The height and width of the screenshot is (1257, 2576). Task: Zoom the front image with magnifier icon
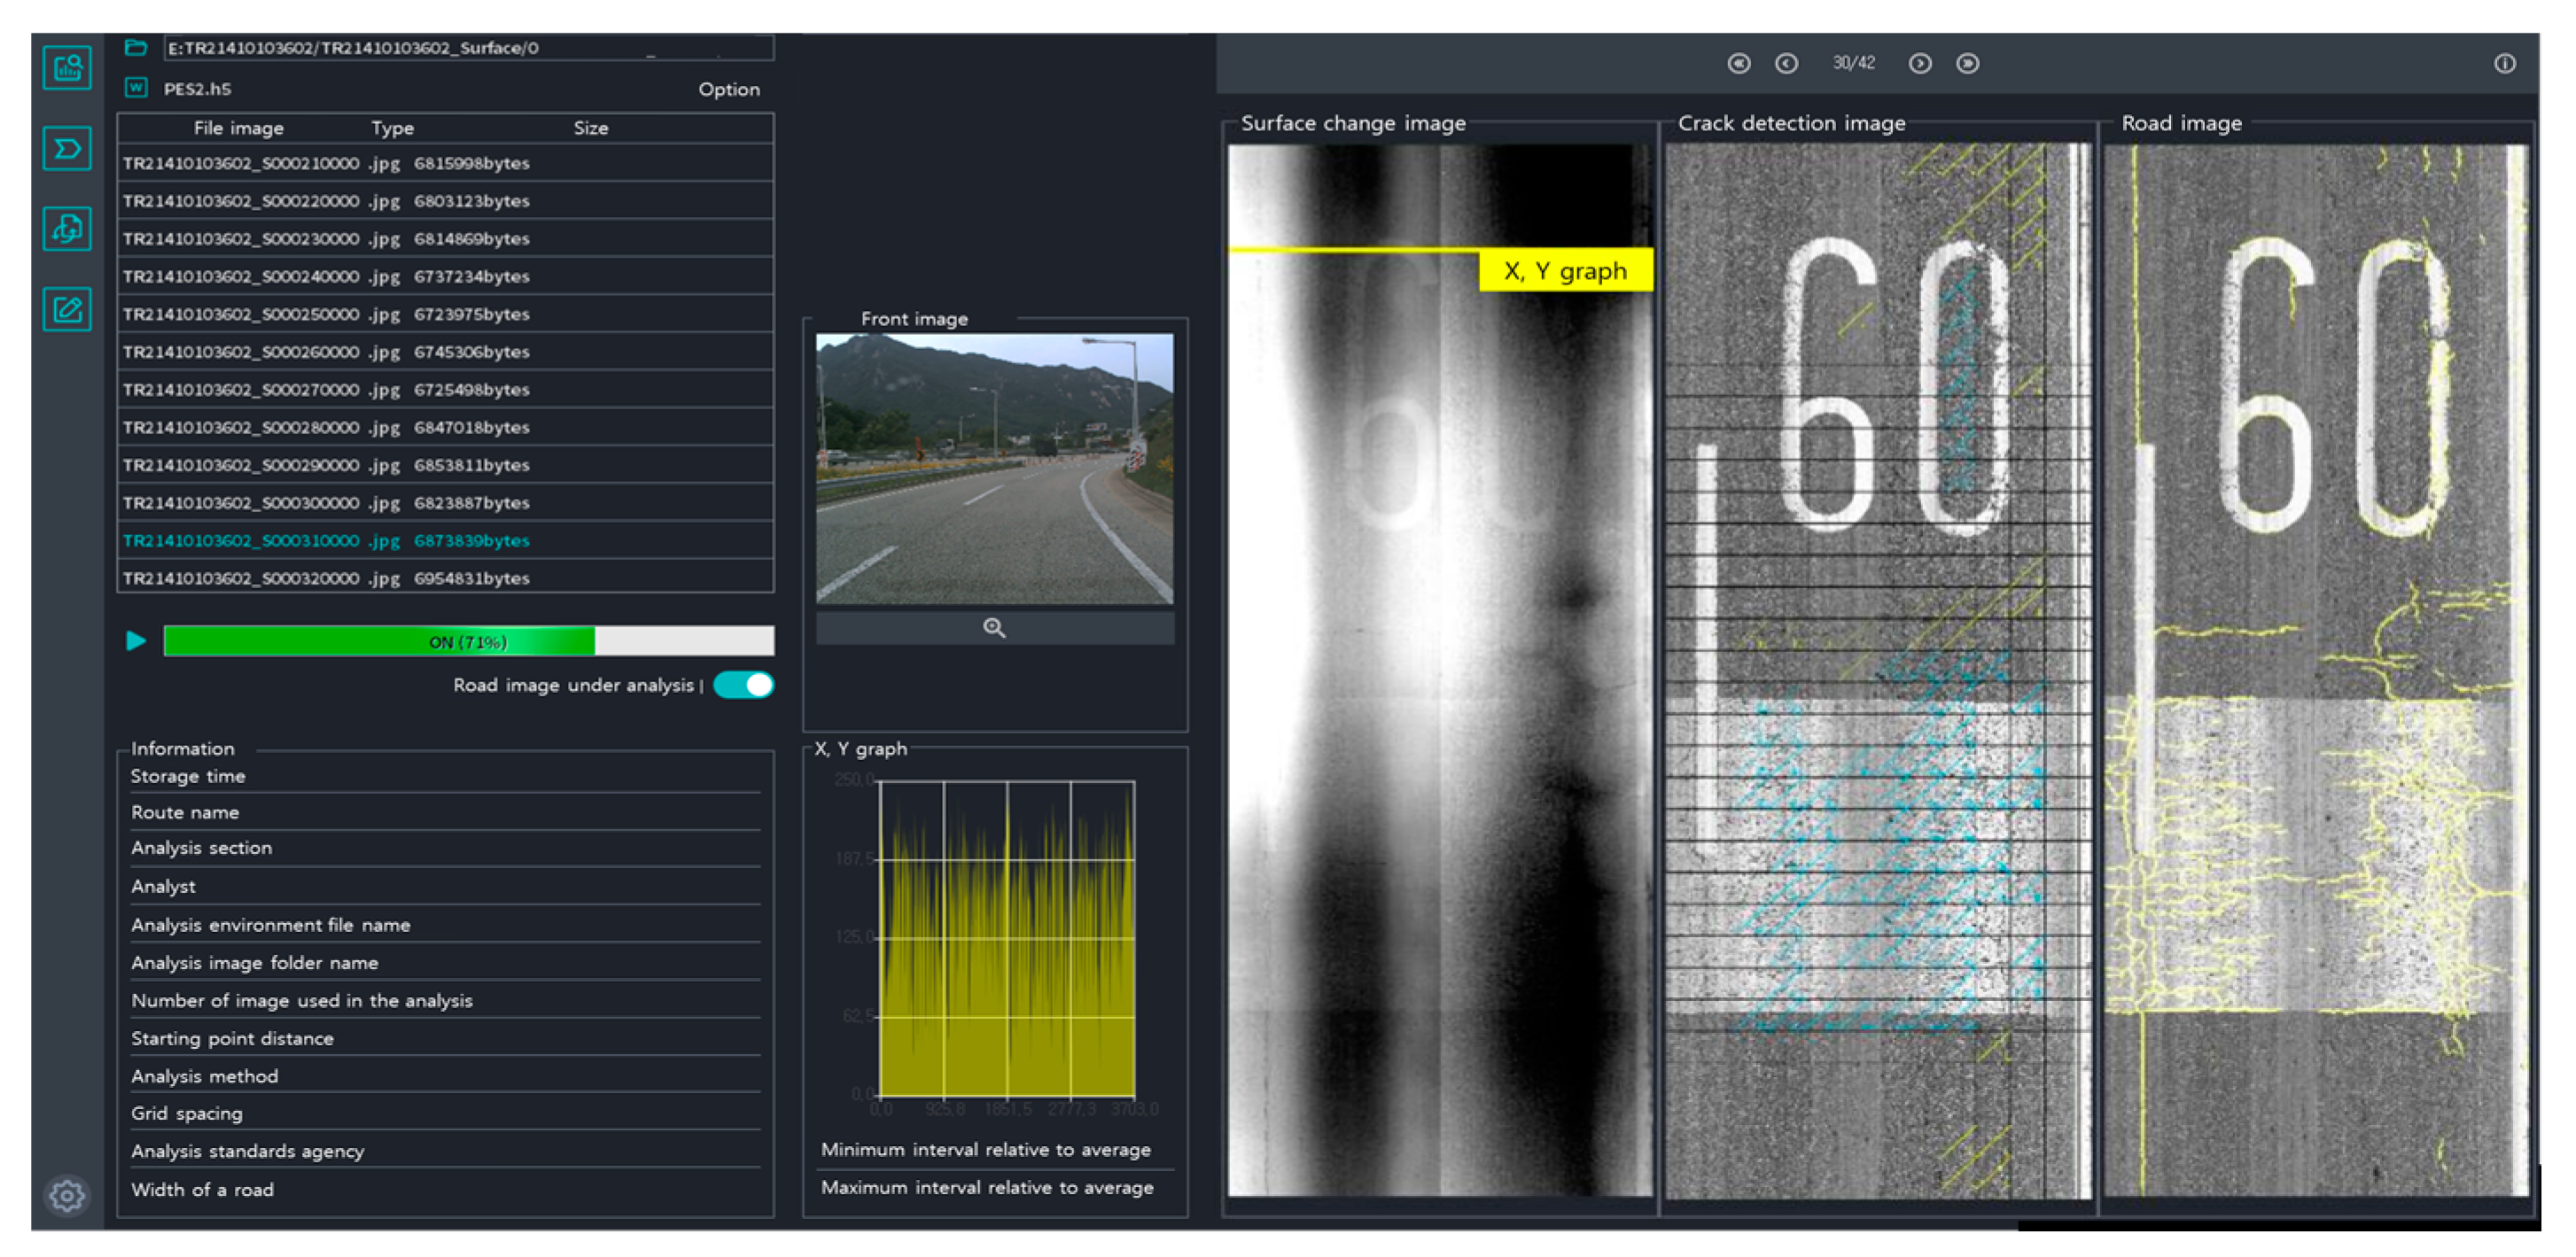point(993,628)
